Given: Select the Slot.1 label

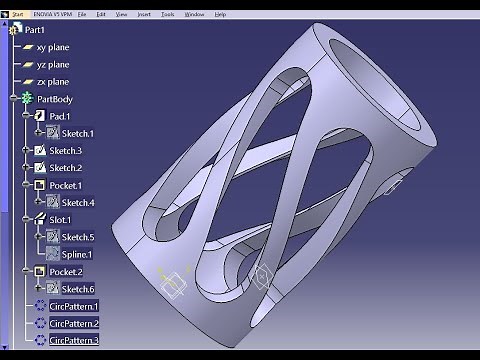Looking at the screenshot, I should [60, 220].
